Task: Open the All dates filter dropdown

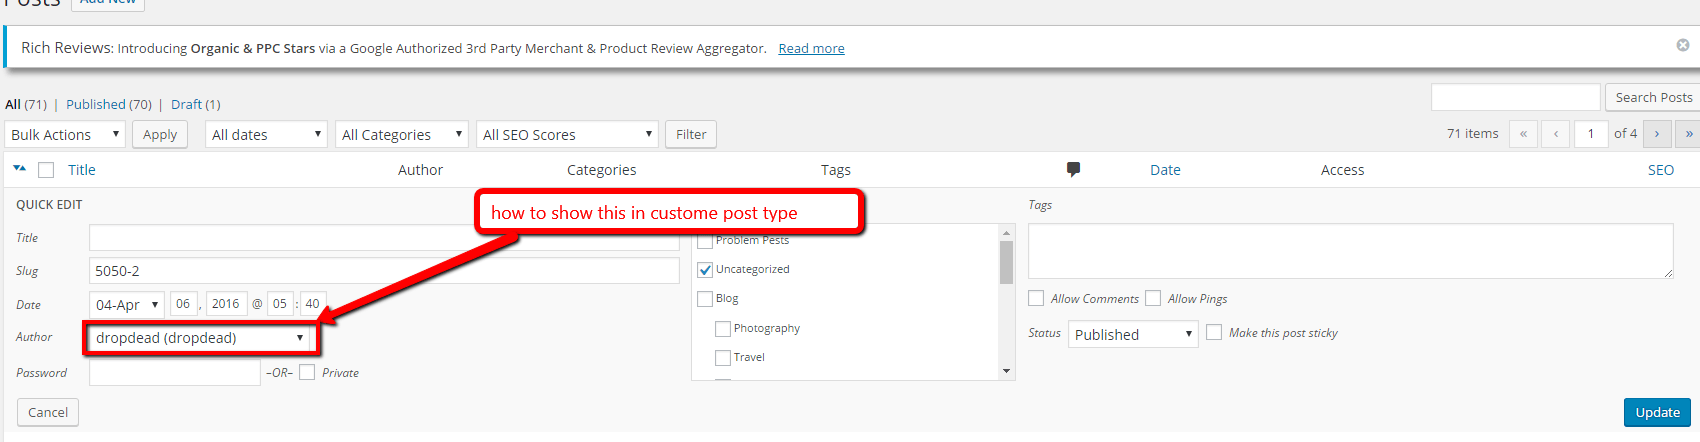Action: coord(266,134)
